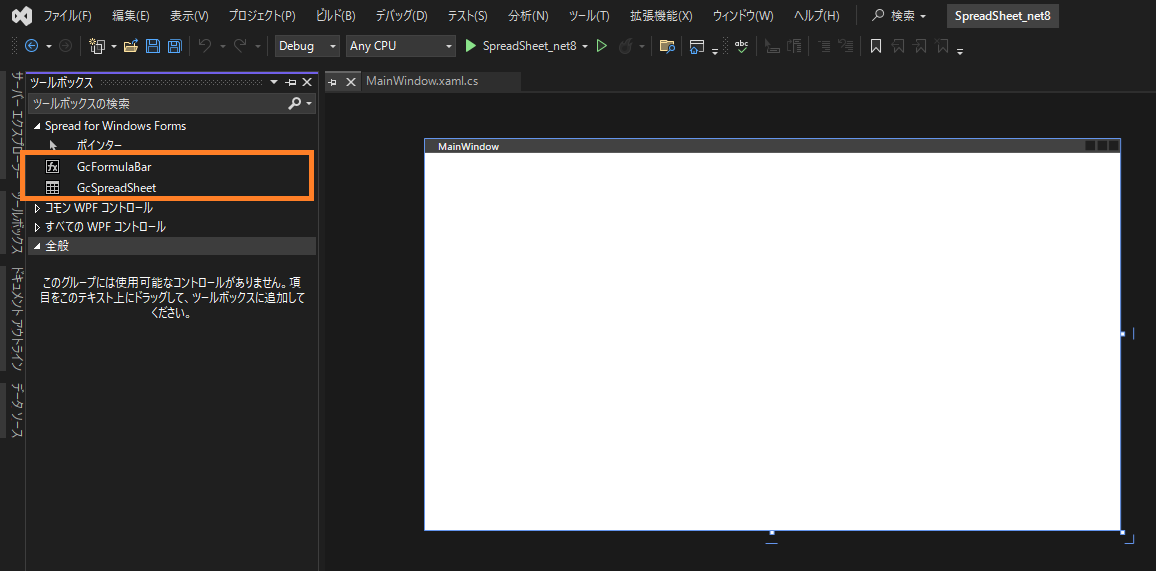Click the SpreadSheet_net8 solution name button
Screen dimensions: 1156x571
coord(1003,15)
